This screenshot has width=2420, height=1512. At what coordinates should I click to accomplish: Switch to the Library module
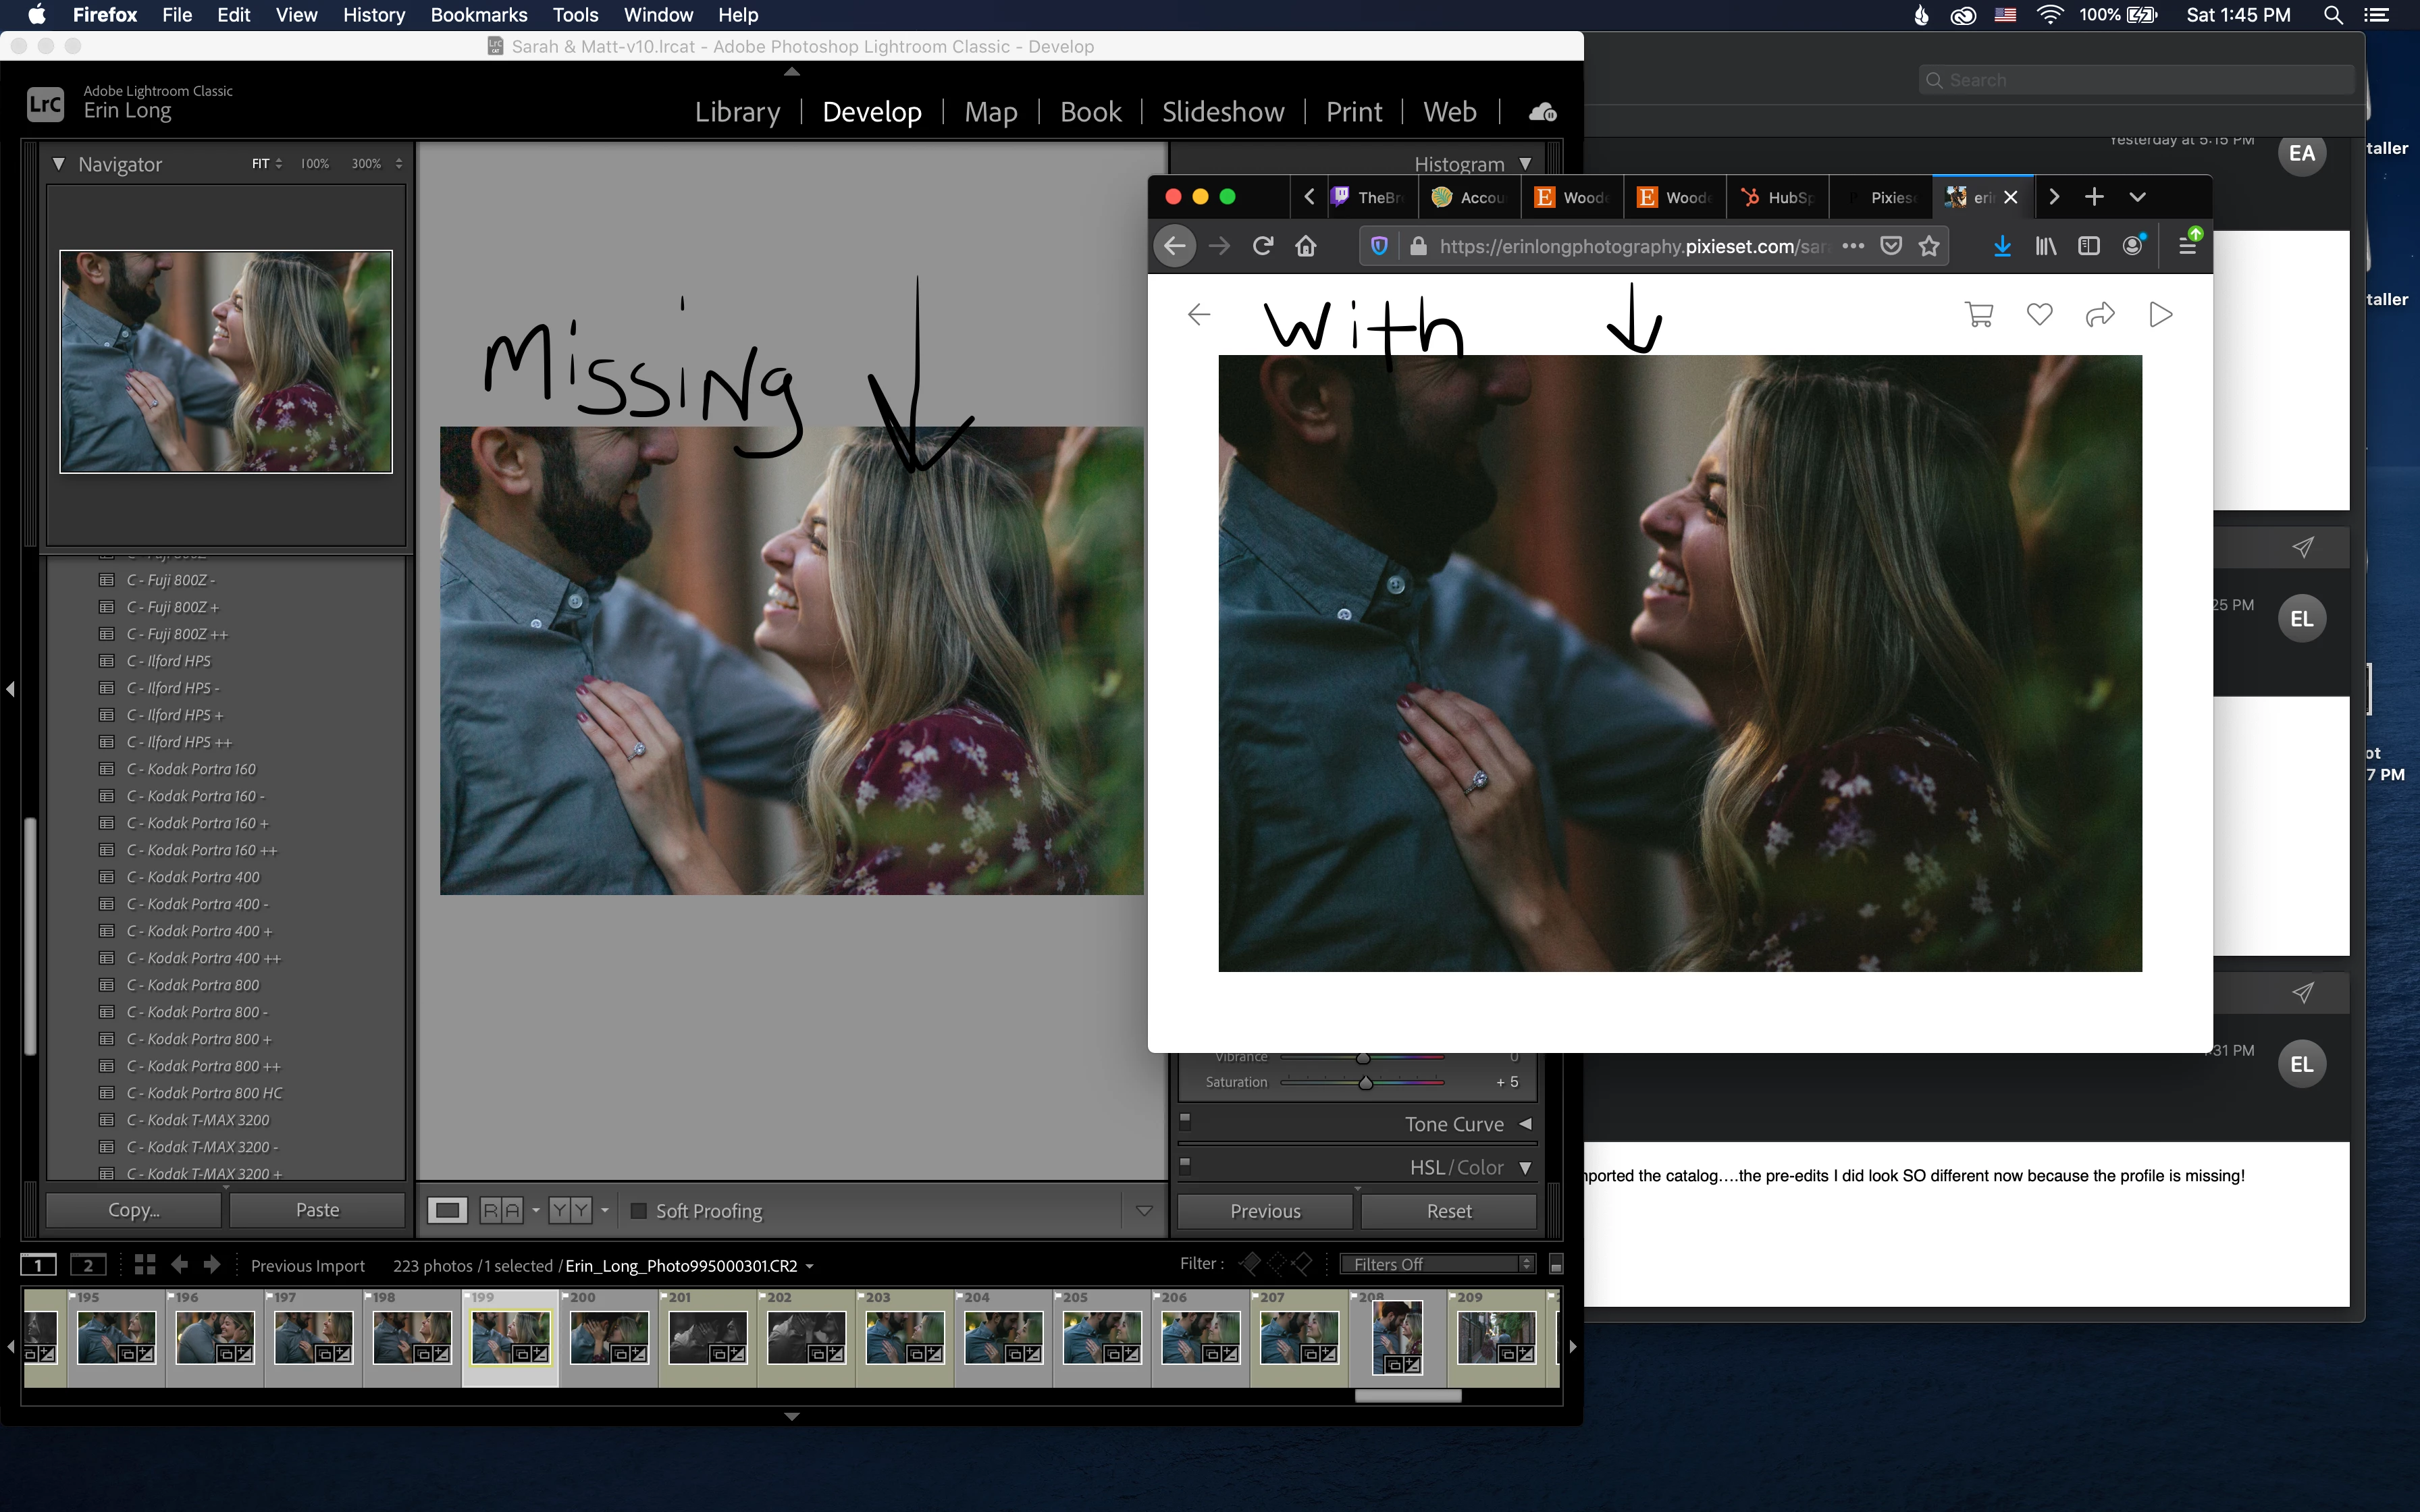(737, 112)
